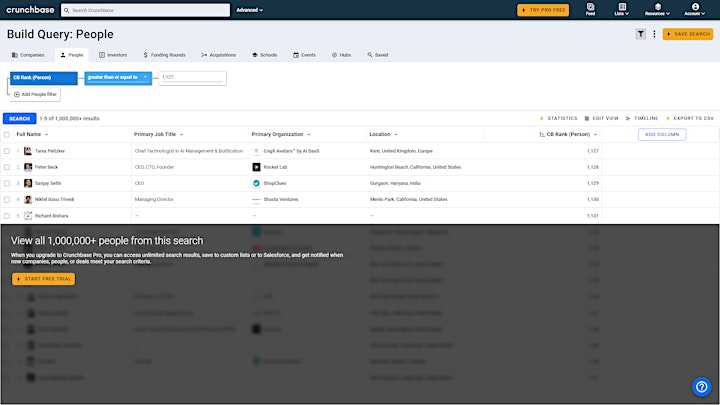Open the three-dot more options menu
The height and width of the screenshot is (405, 720).
(654, 34)
